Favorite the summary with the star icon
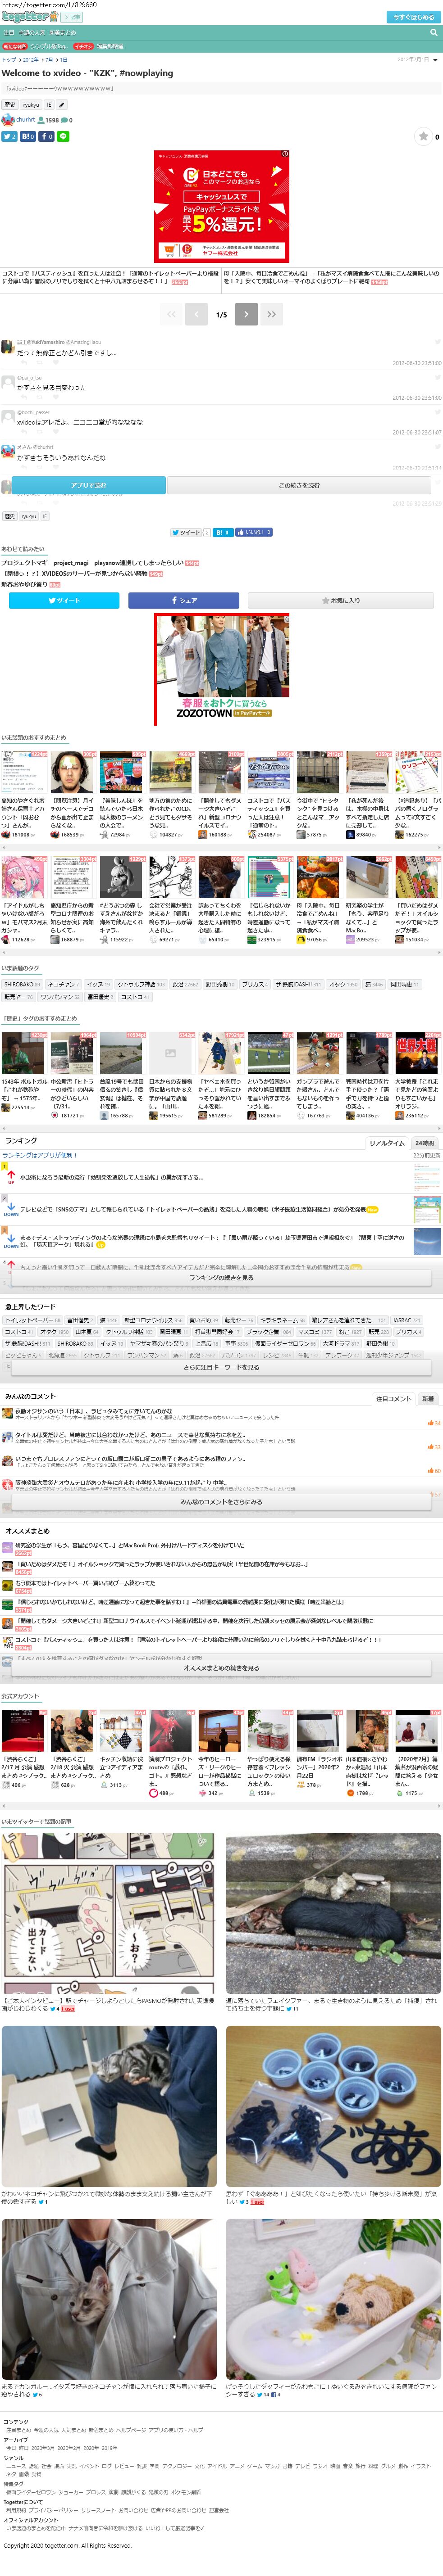 pos(423,136)
